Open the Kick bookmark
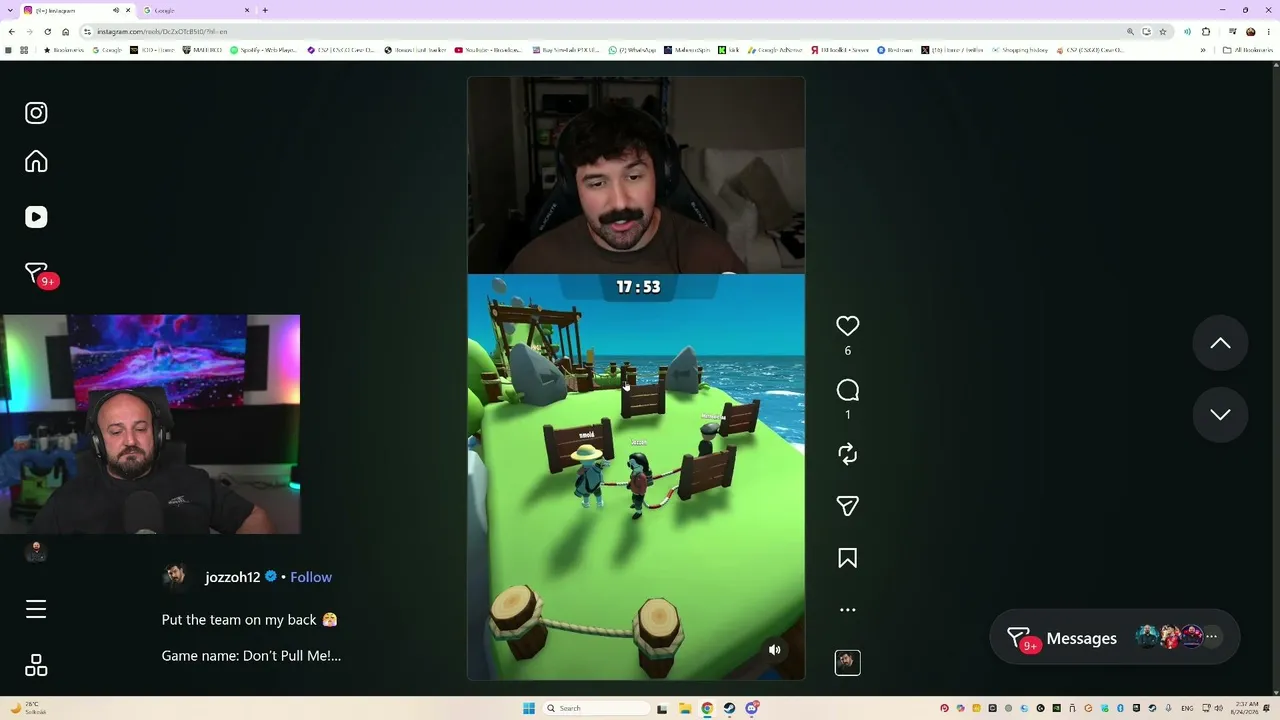This screenshot has height=720, width=1280. coord(729,50)
